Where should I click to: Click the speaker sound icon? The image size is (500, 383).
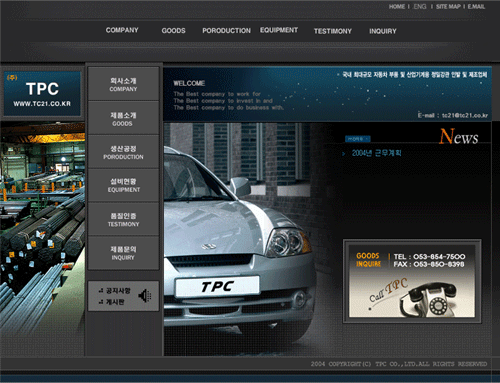coord(145,296)
